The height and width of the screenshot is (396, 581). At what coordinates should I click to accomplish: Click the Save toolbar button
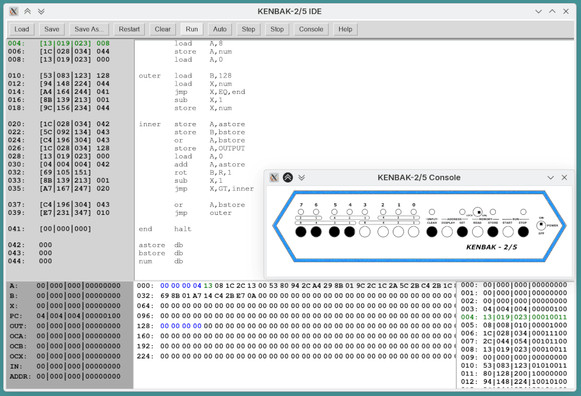pyautogui.click(x=52, y=29)
